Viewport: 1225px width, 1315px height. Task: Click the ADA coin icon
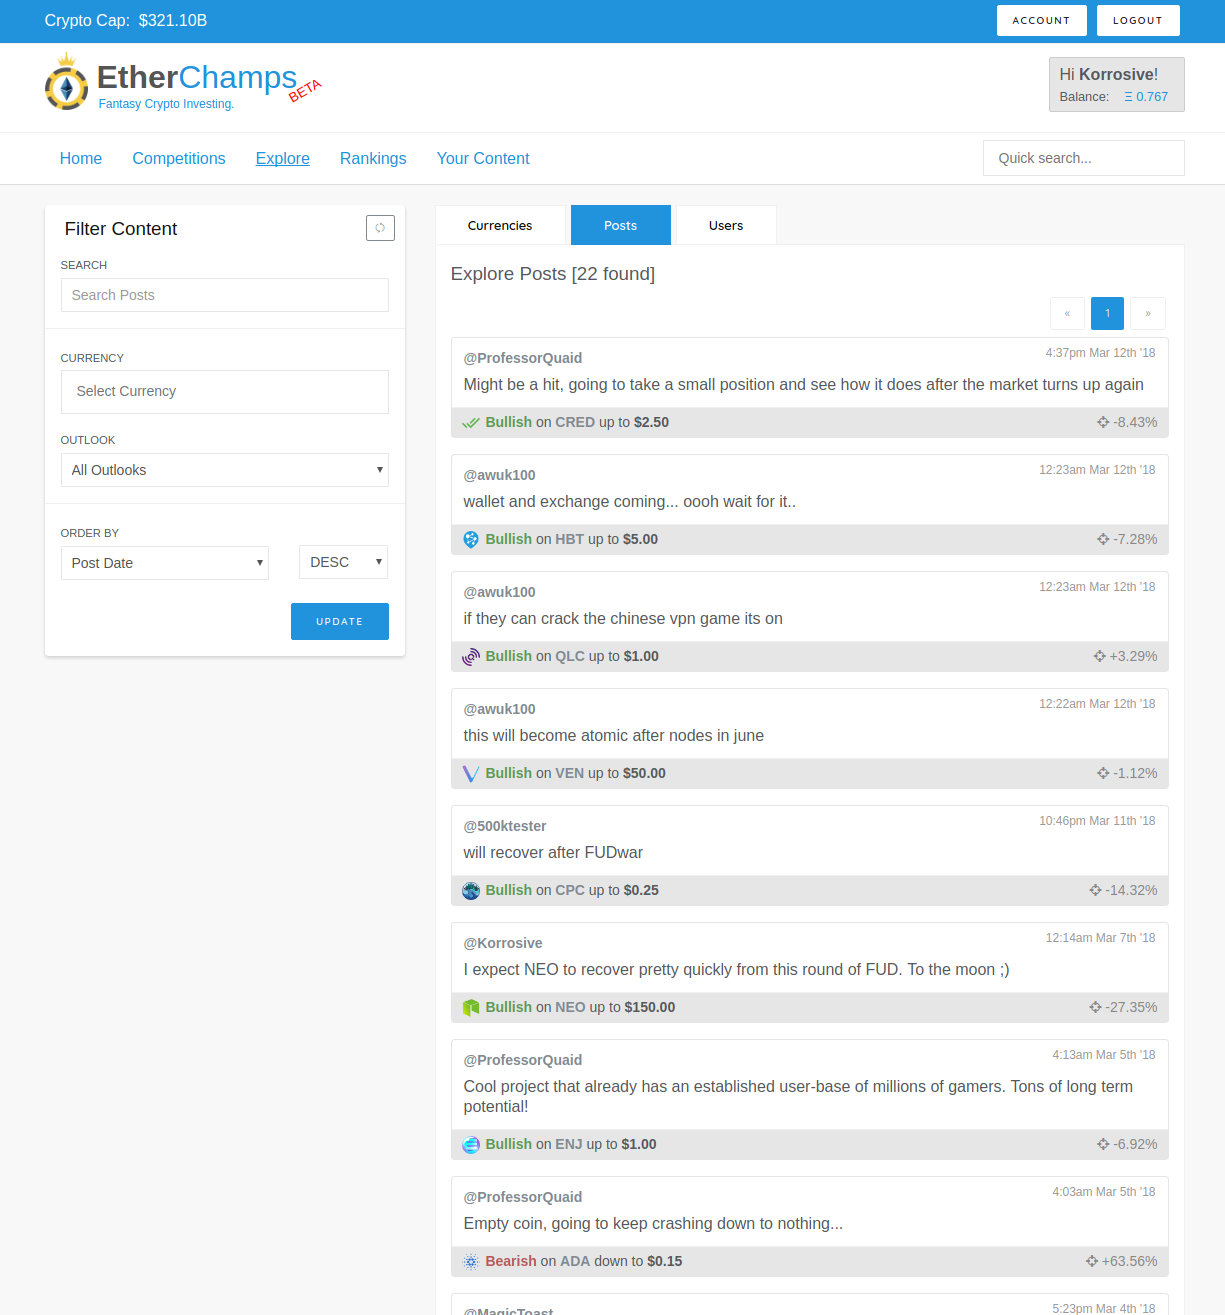pyautogui.click(x=471, y=1262)
